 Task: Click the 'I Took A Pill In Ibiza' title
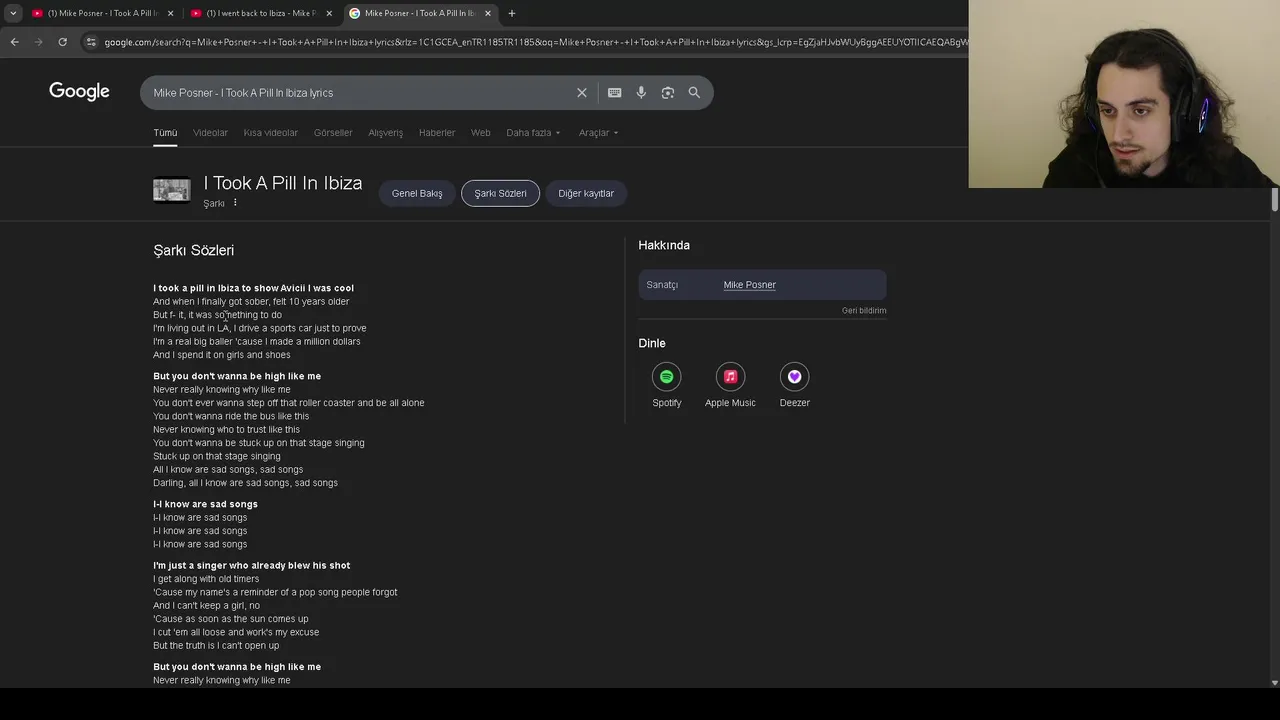click(283, 183)
